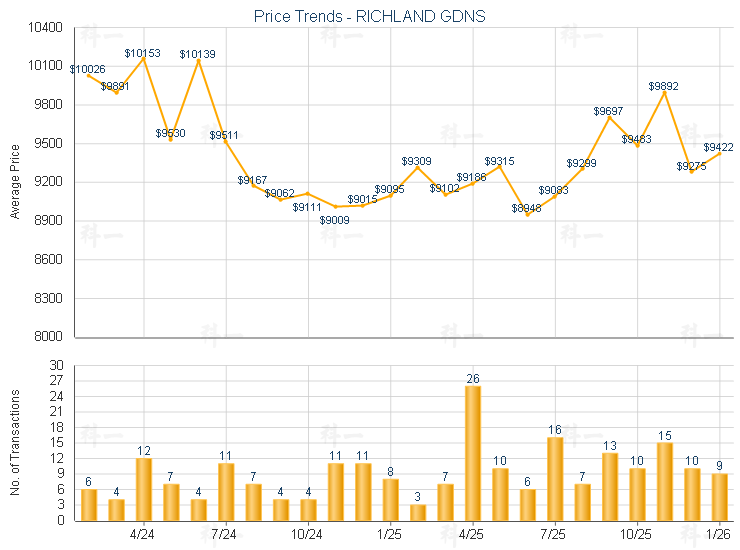The height and width of the screenshot is (550, 740).
Task: Click the $9697 price data point
Action: pyautogui.click(x=609, y=117)
